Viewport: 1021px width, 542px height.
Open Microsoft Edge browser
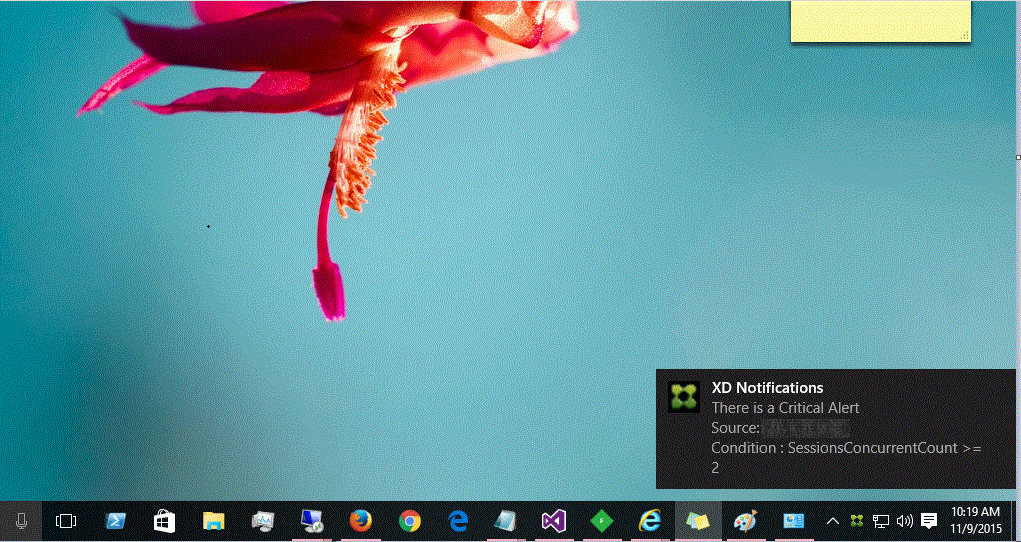458,521
